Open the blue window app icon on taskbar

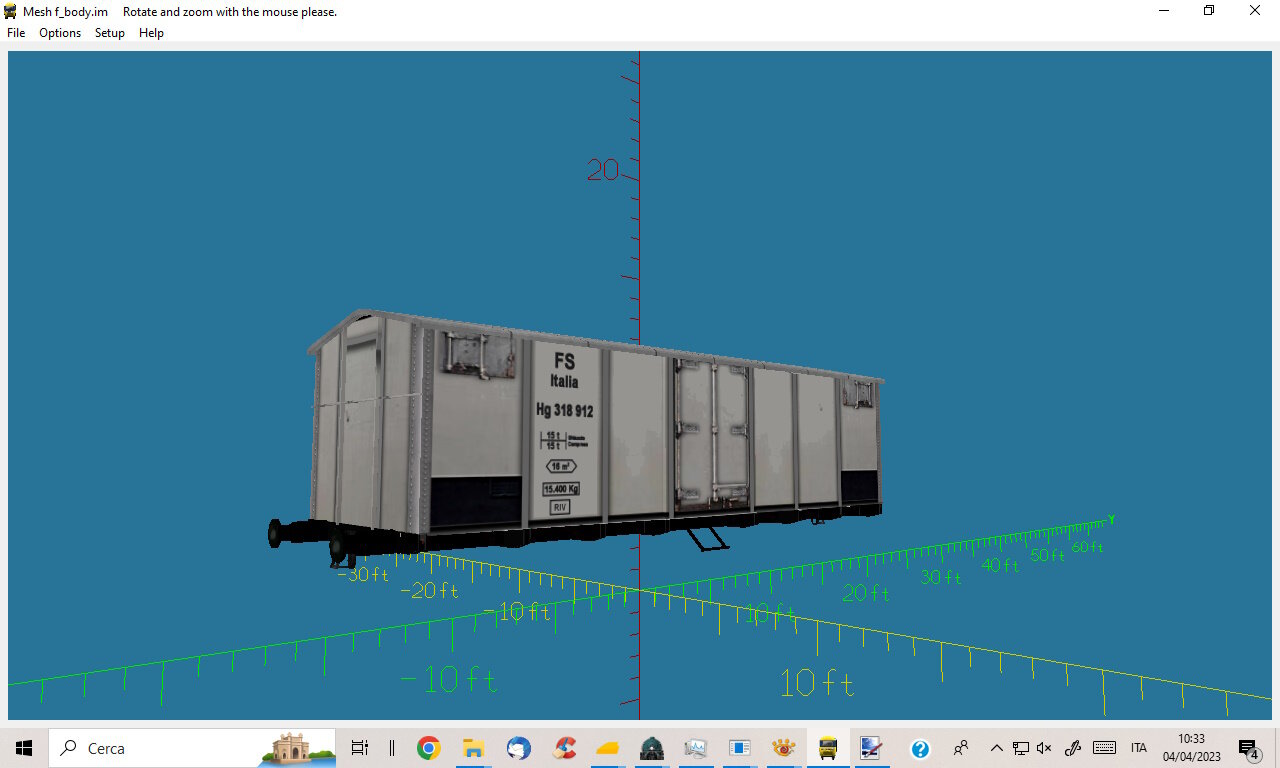coord(740,748)
